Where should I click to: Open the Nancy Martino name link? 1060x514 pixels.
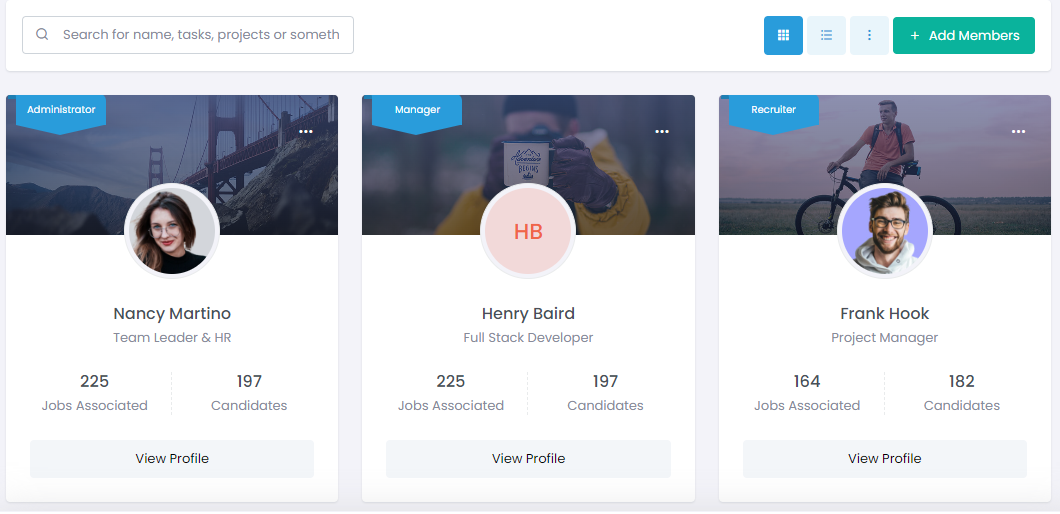pyautogui.click(x=172, y=314)
